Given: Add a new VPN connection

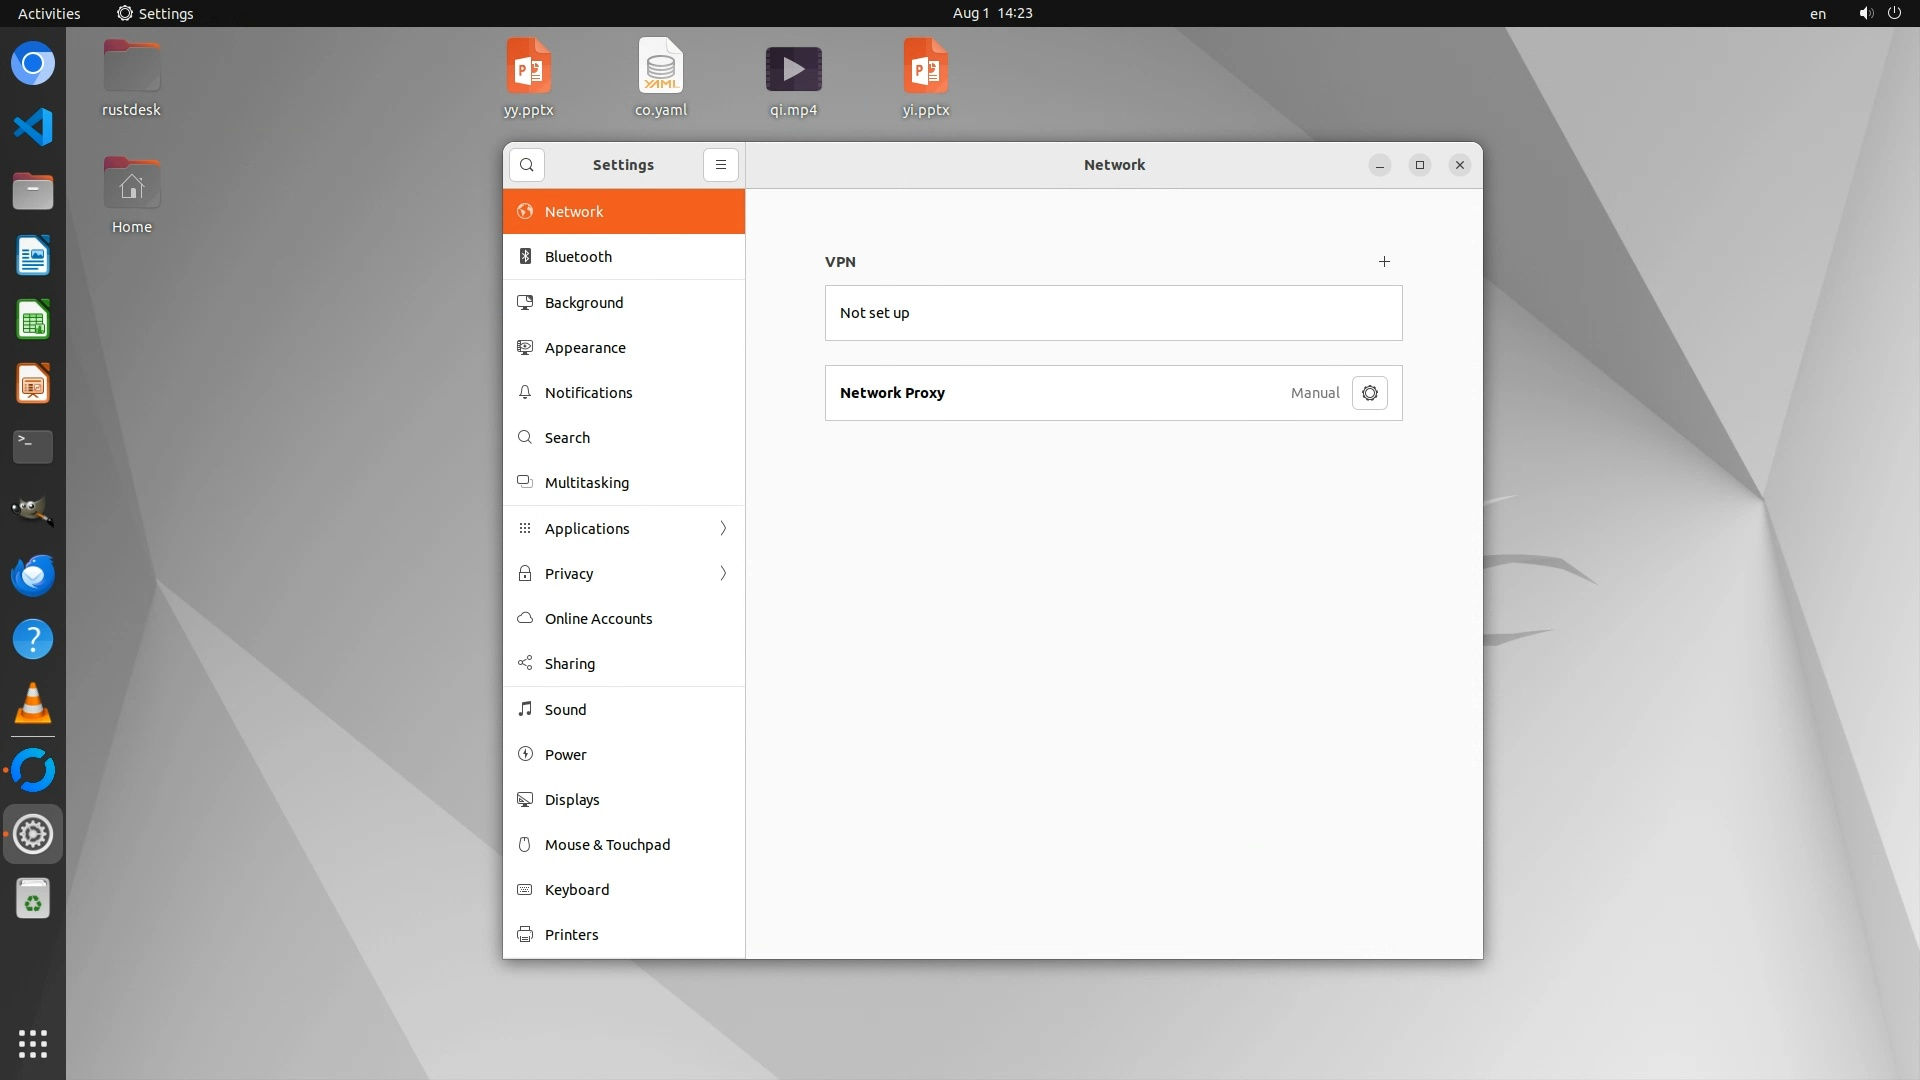Looking at the screenshot, I should click(x=1384, y=262).
